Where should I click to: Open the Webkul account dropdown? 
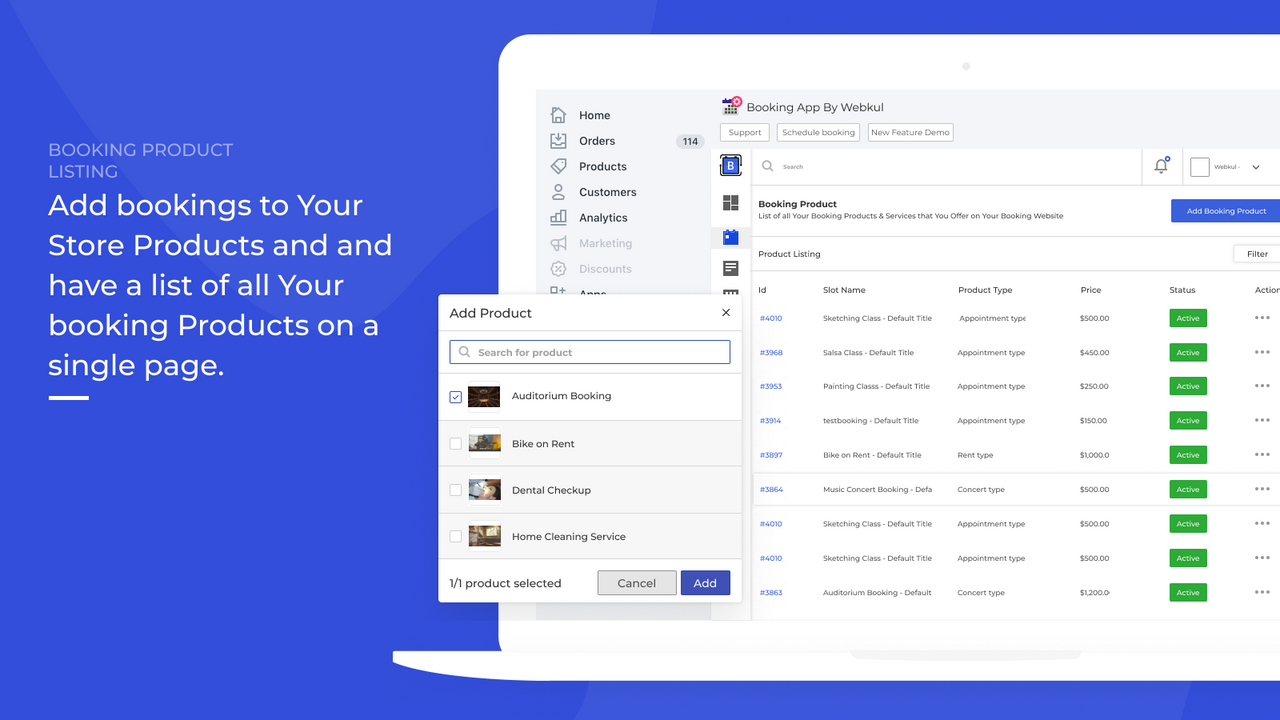click(x=1225, y=166)
